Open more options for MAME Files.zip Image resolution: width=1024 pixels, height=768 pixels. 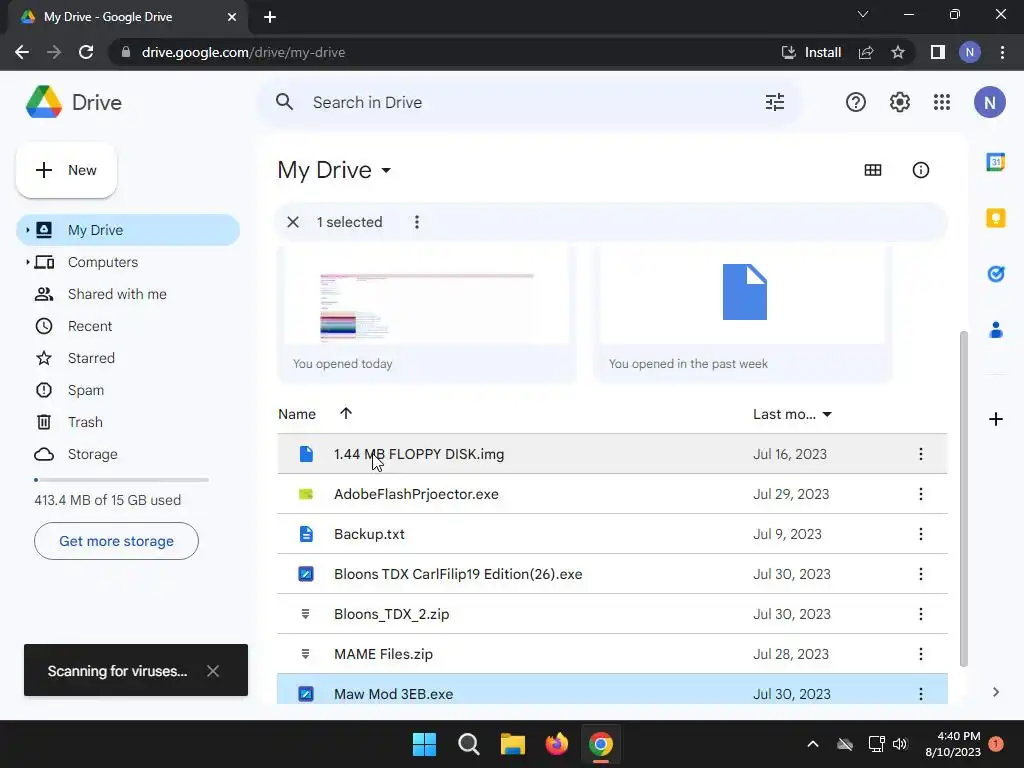pos(920,654)
